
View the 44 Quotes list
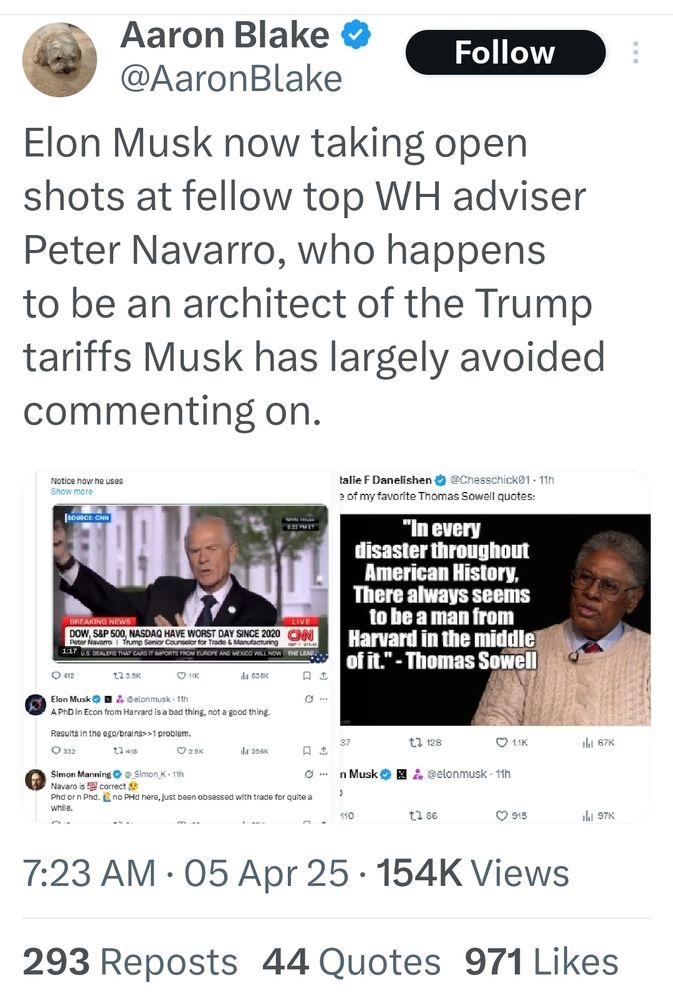[x=351, y=962]
